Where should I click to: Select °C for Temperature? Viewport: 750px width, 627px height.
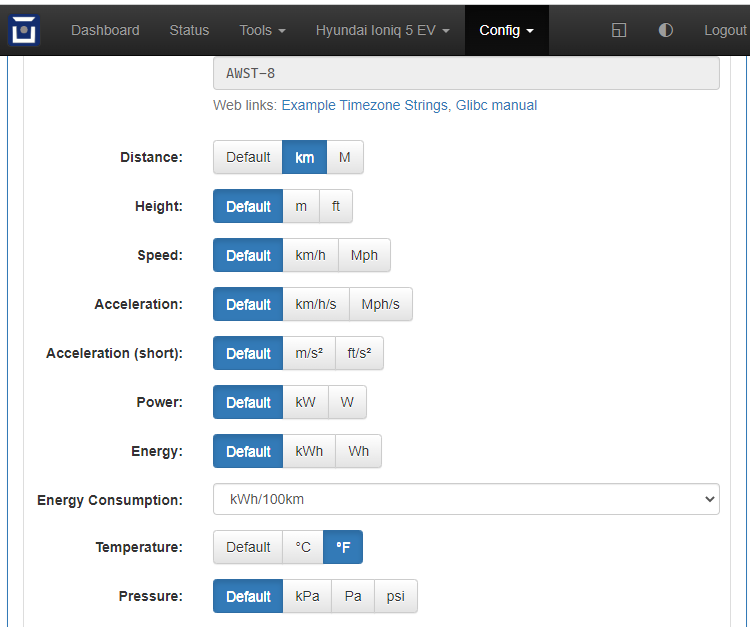(302, 547)
